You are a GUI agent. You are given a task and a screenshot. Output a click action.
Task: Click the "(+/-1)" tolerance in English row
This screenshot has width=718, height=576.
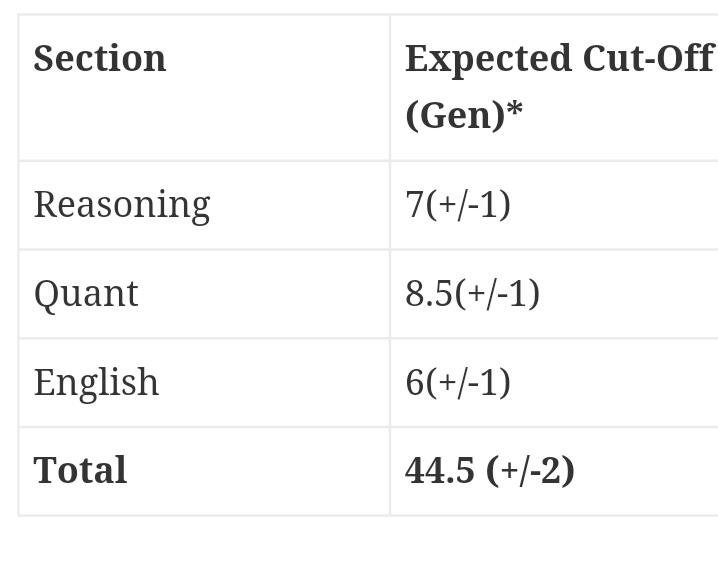(x=468, y=382)
